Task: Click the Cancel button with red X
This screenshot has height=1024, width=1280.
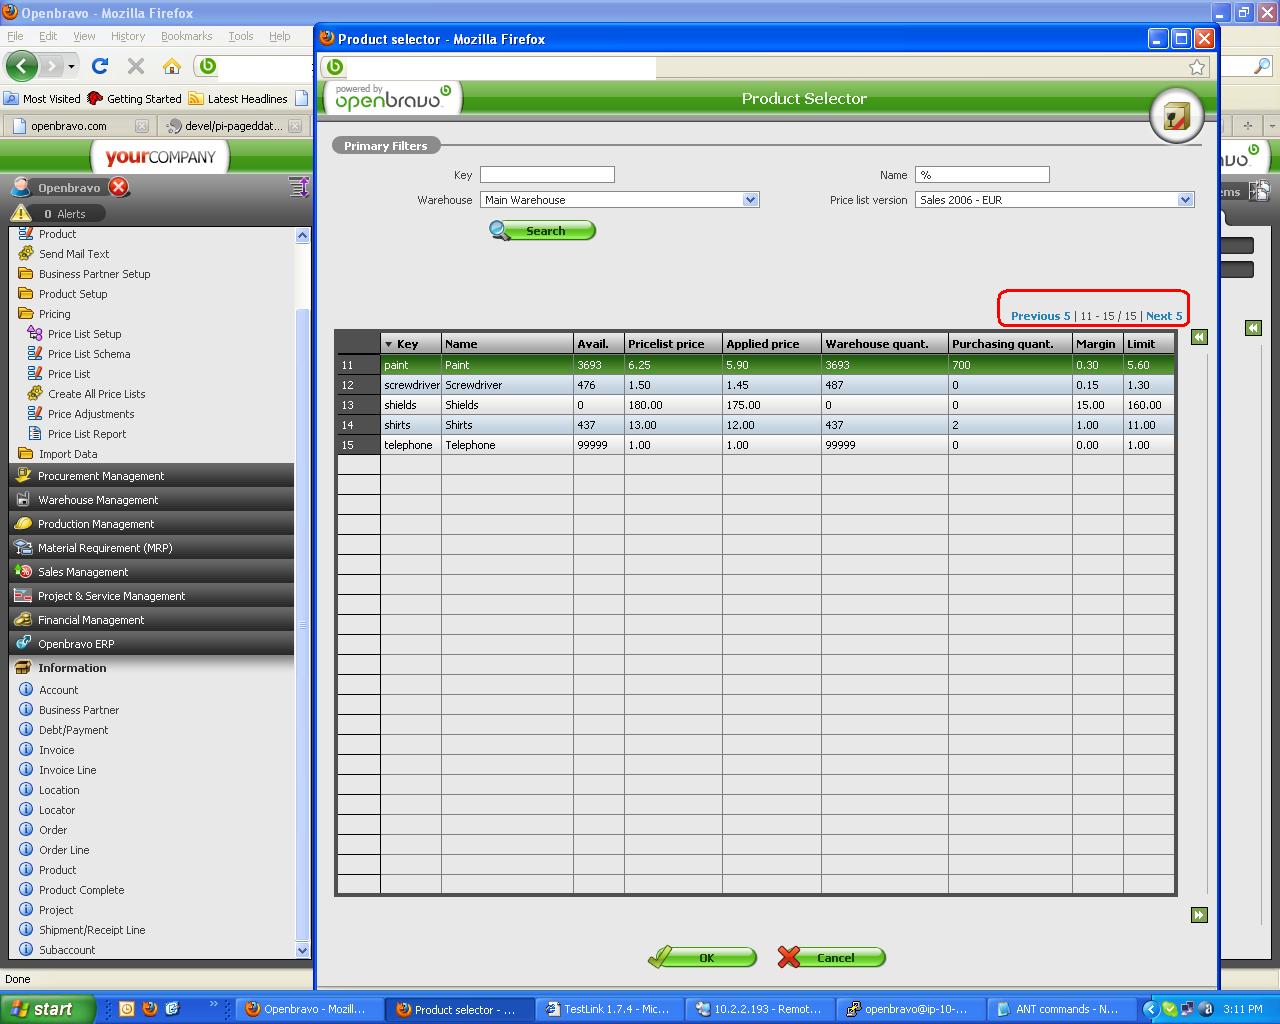Action: pos(832,958)
